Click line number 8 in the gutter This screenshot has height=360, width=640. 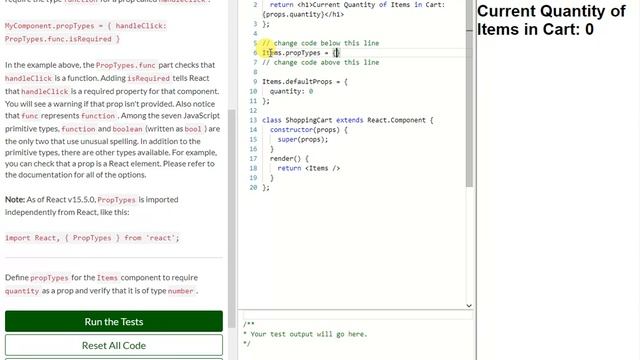tap(255, 72)
